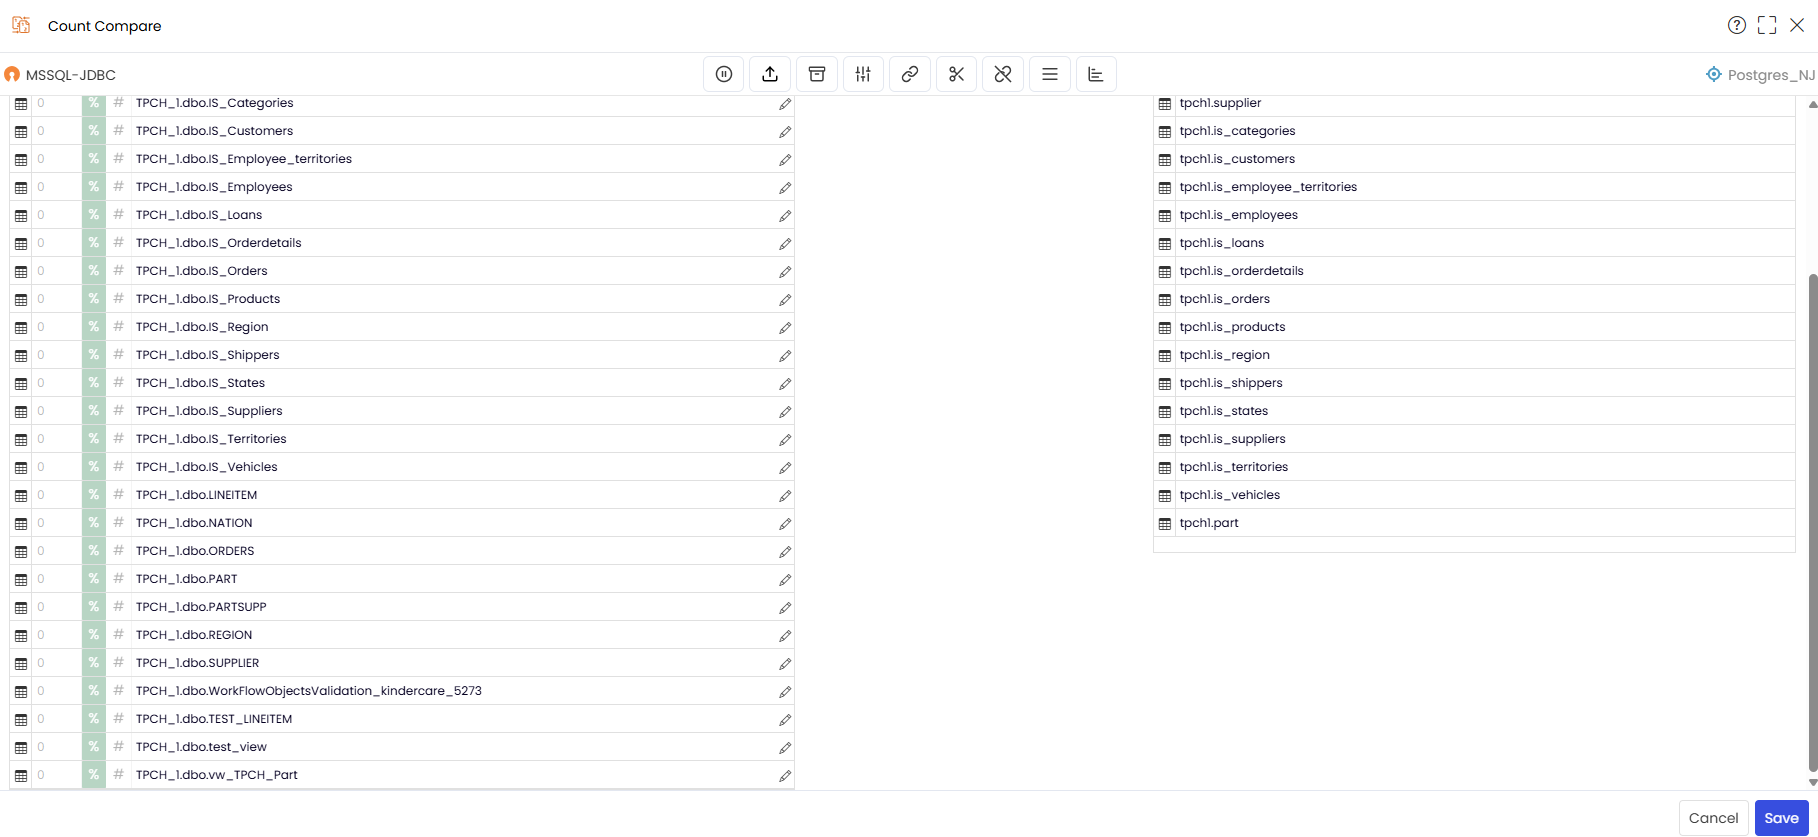Select target table tpch1.is_employee_territories
Viewport: 1818px width, 837px height.
(x=1474, y=187)
